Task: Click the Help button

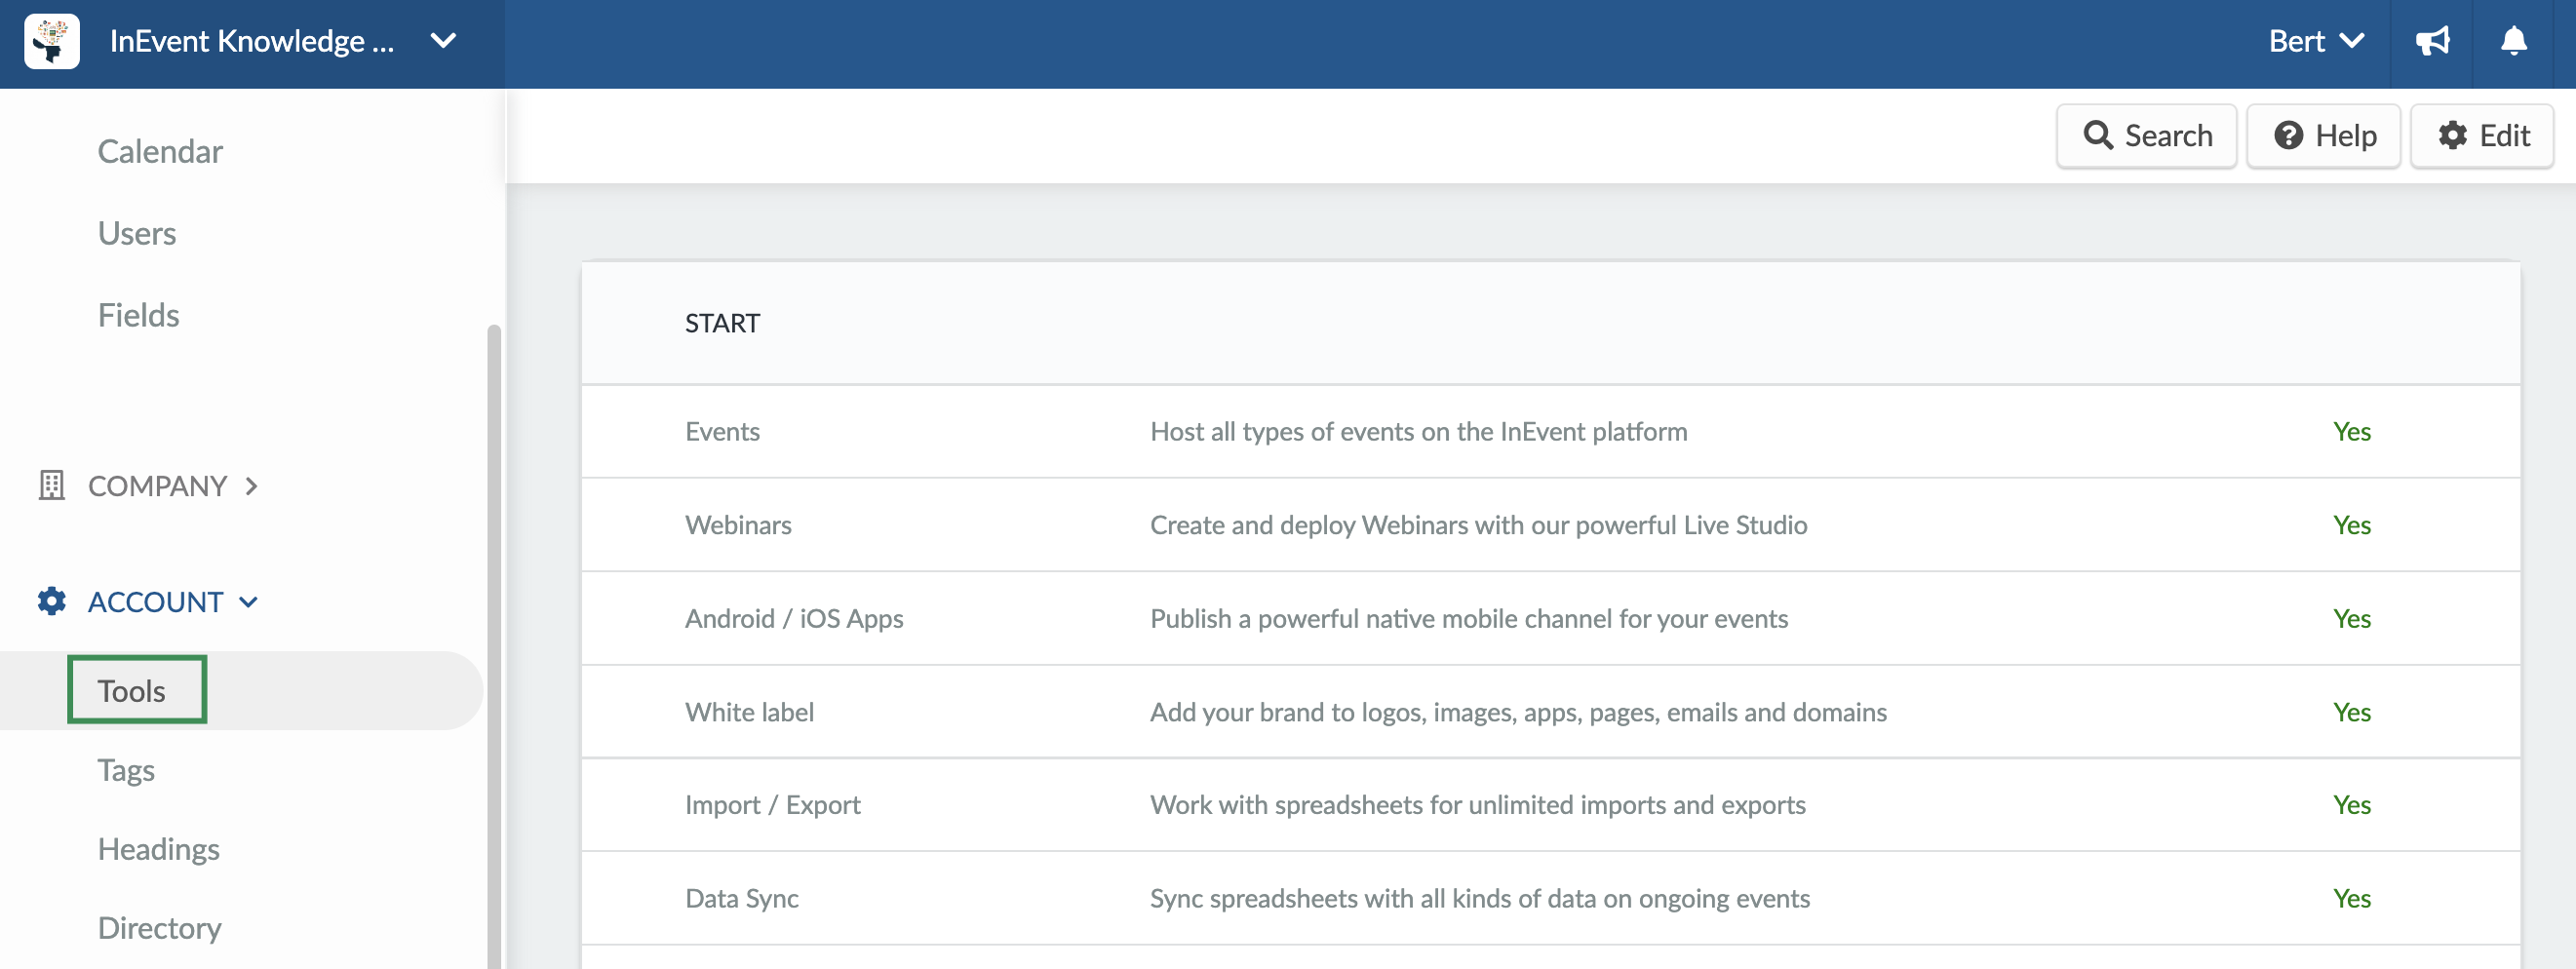Action: [2324, 136]
